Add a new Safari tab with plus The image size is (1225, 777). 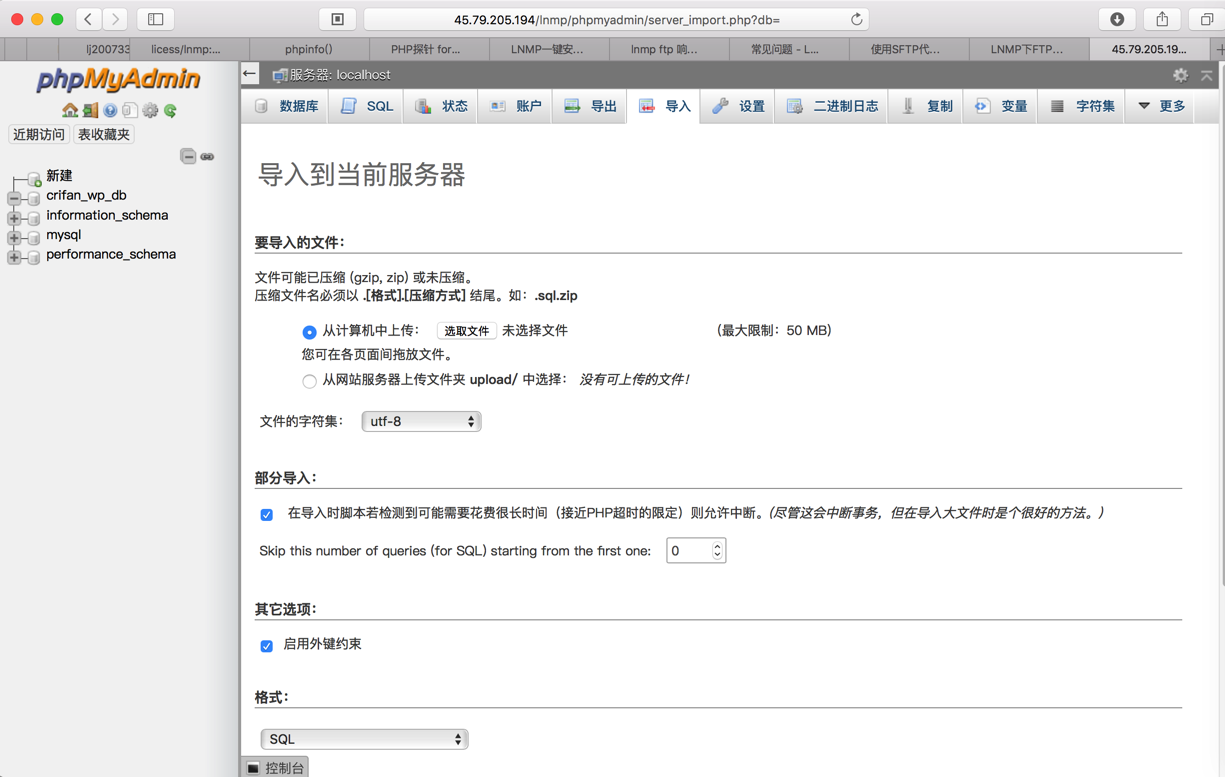tap(1218, 49)
